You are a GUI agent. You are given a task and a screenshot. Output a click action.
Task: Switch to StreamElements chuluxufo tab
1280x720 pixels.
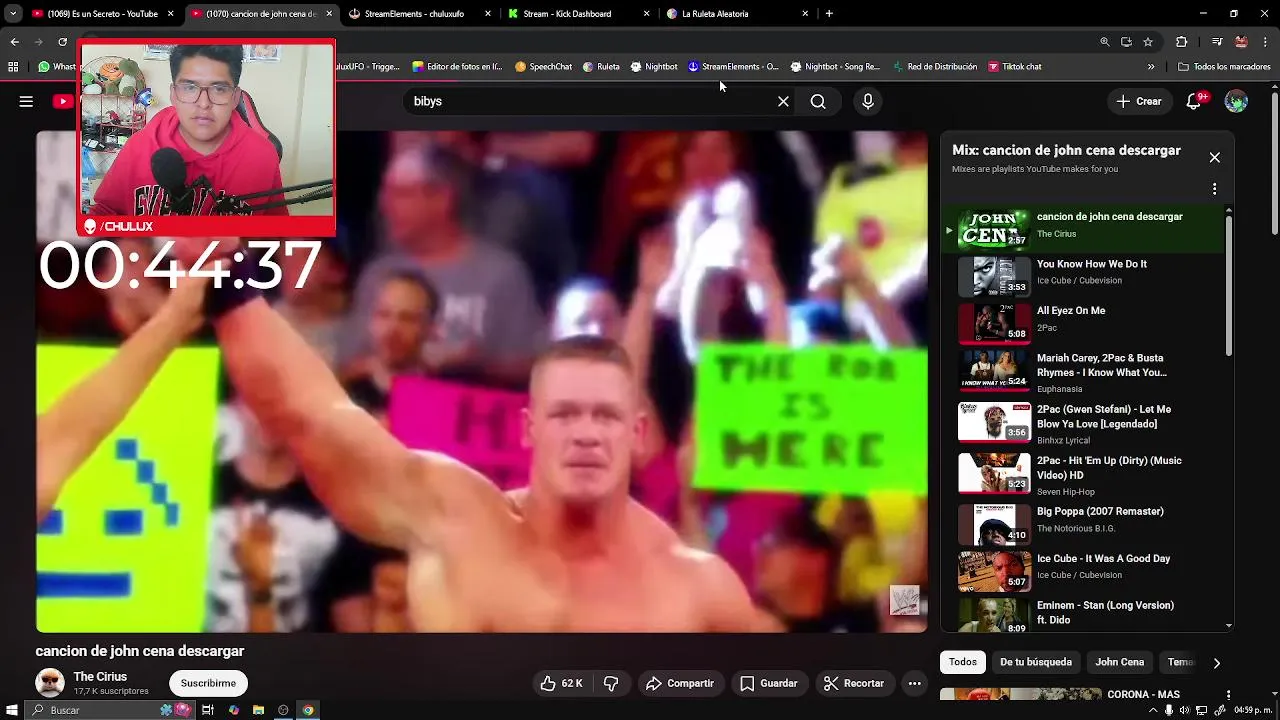[420, 14]
